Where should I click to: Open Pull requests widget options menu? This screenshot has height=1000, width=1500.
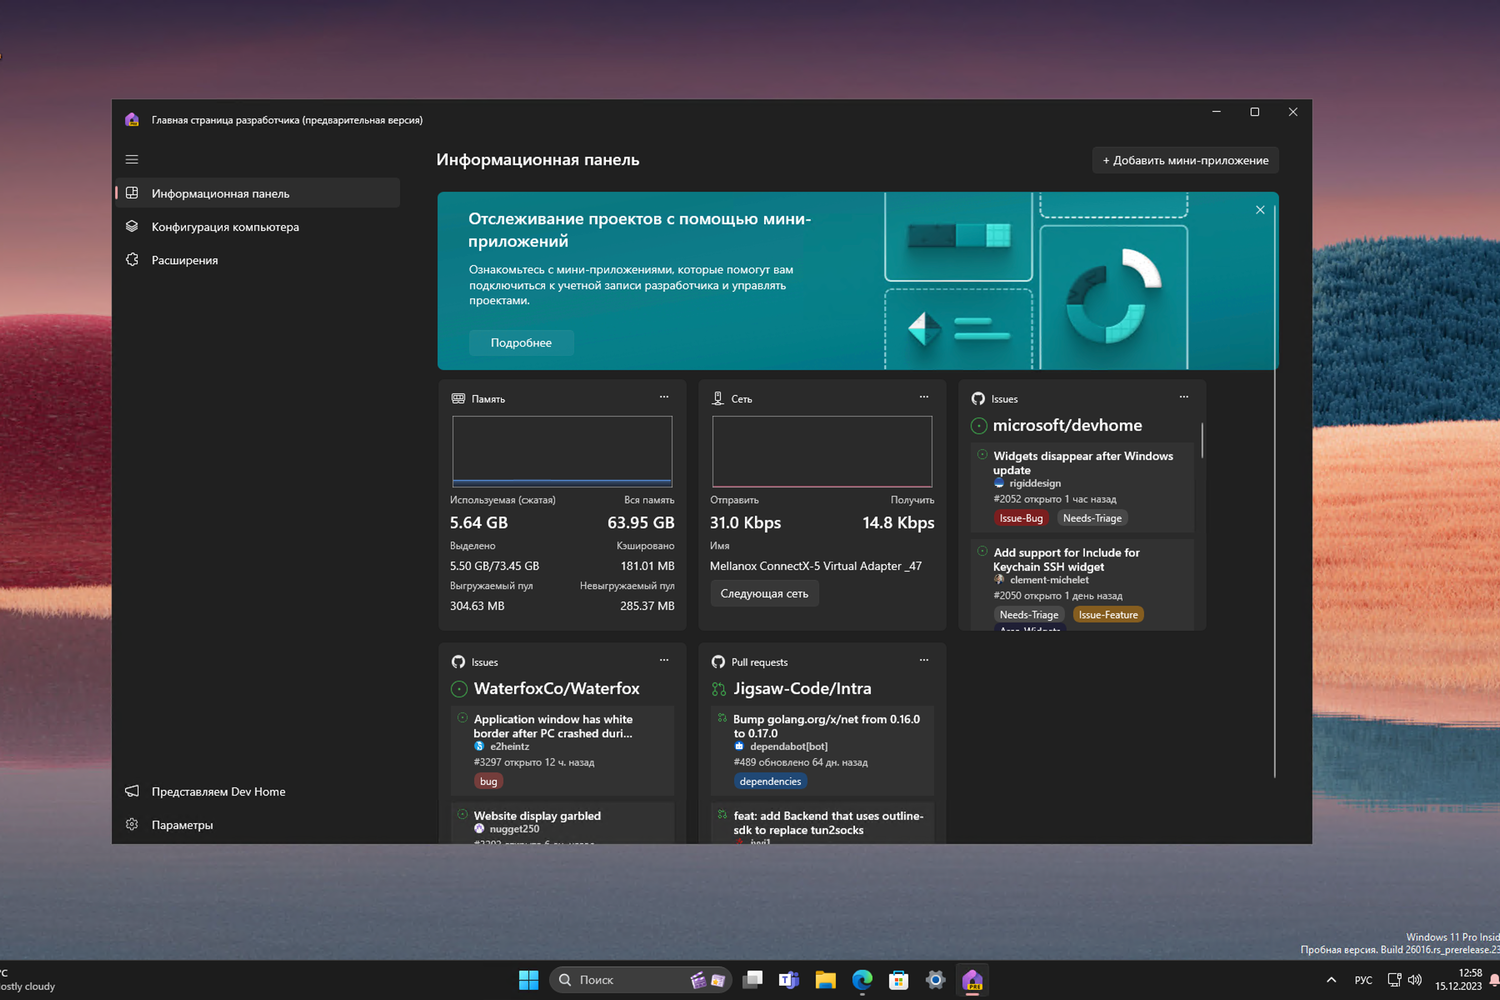click(x=924, y=661)
